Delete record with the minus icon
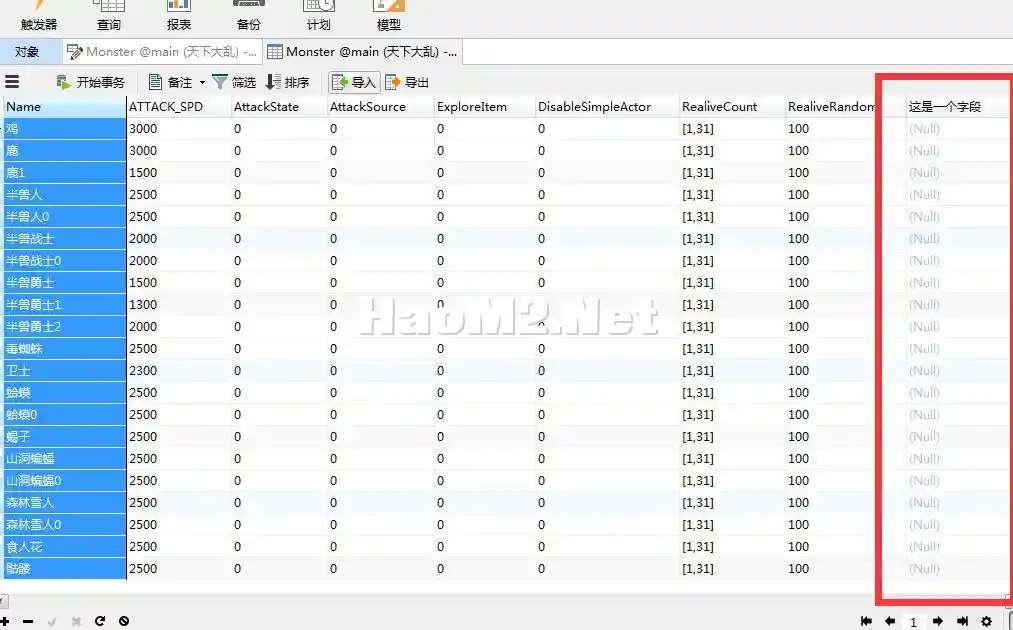The height and width of the screenshot is (630, 1013). coord(28,621)
